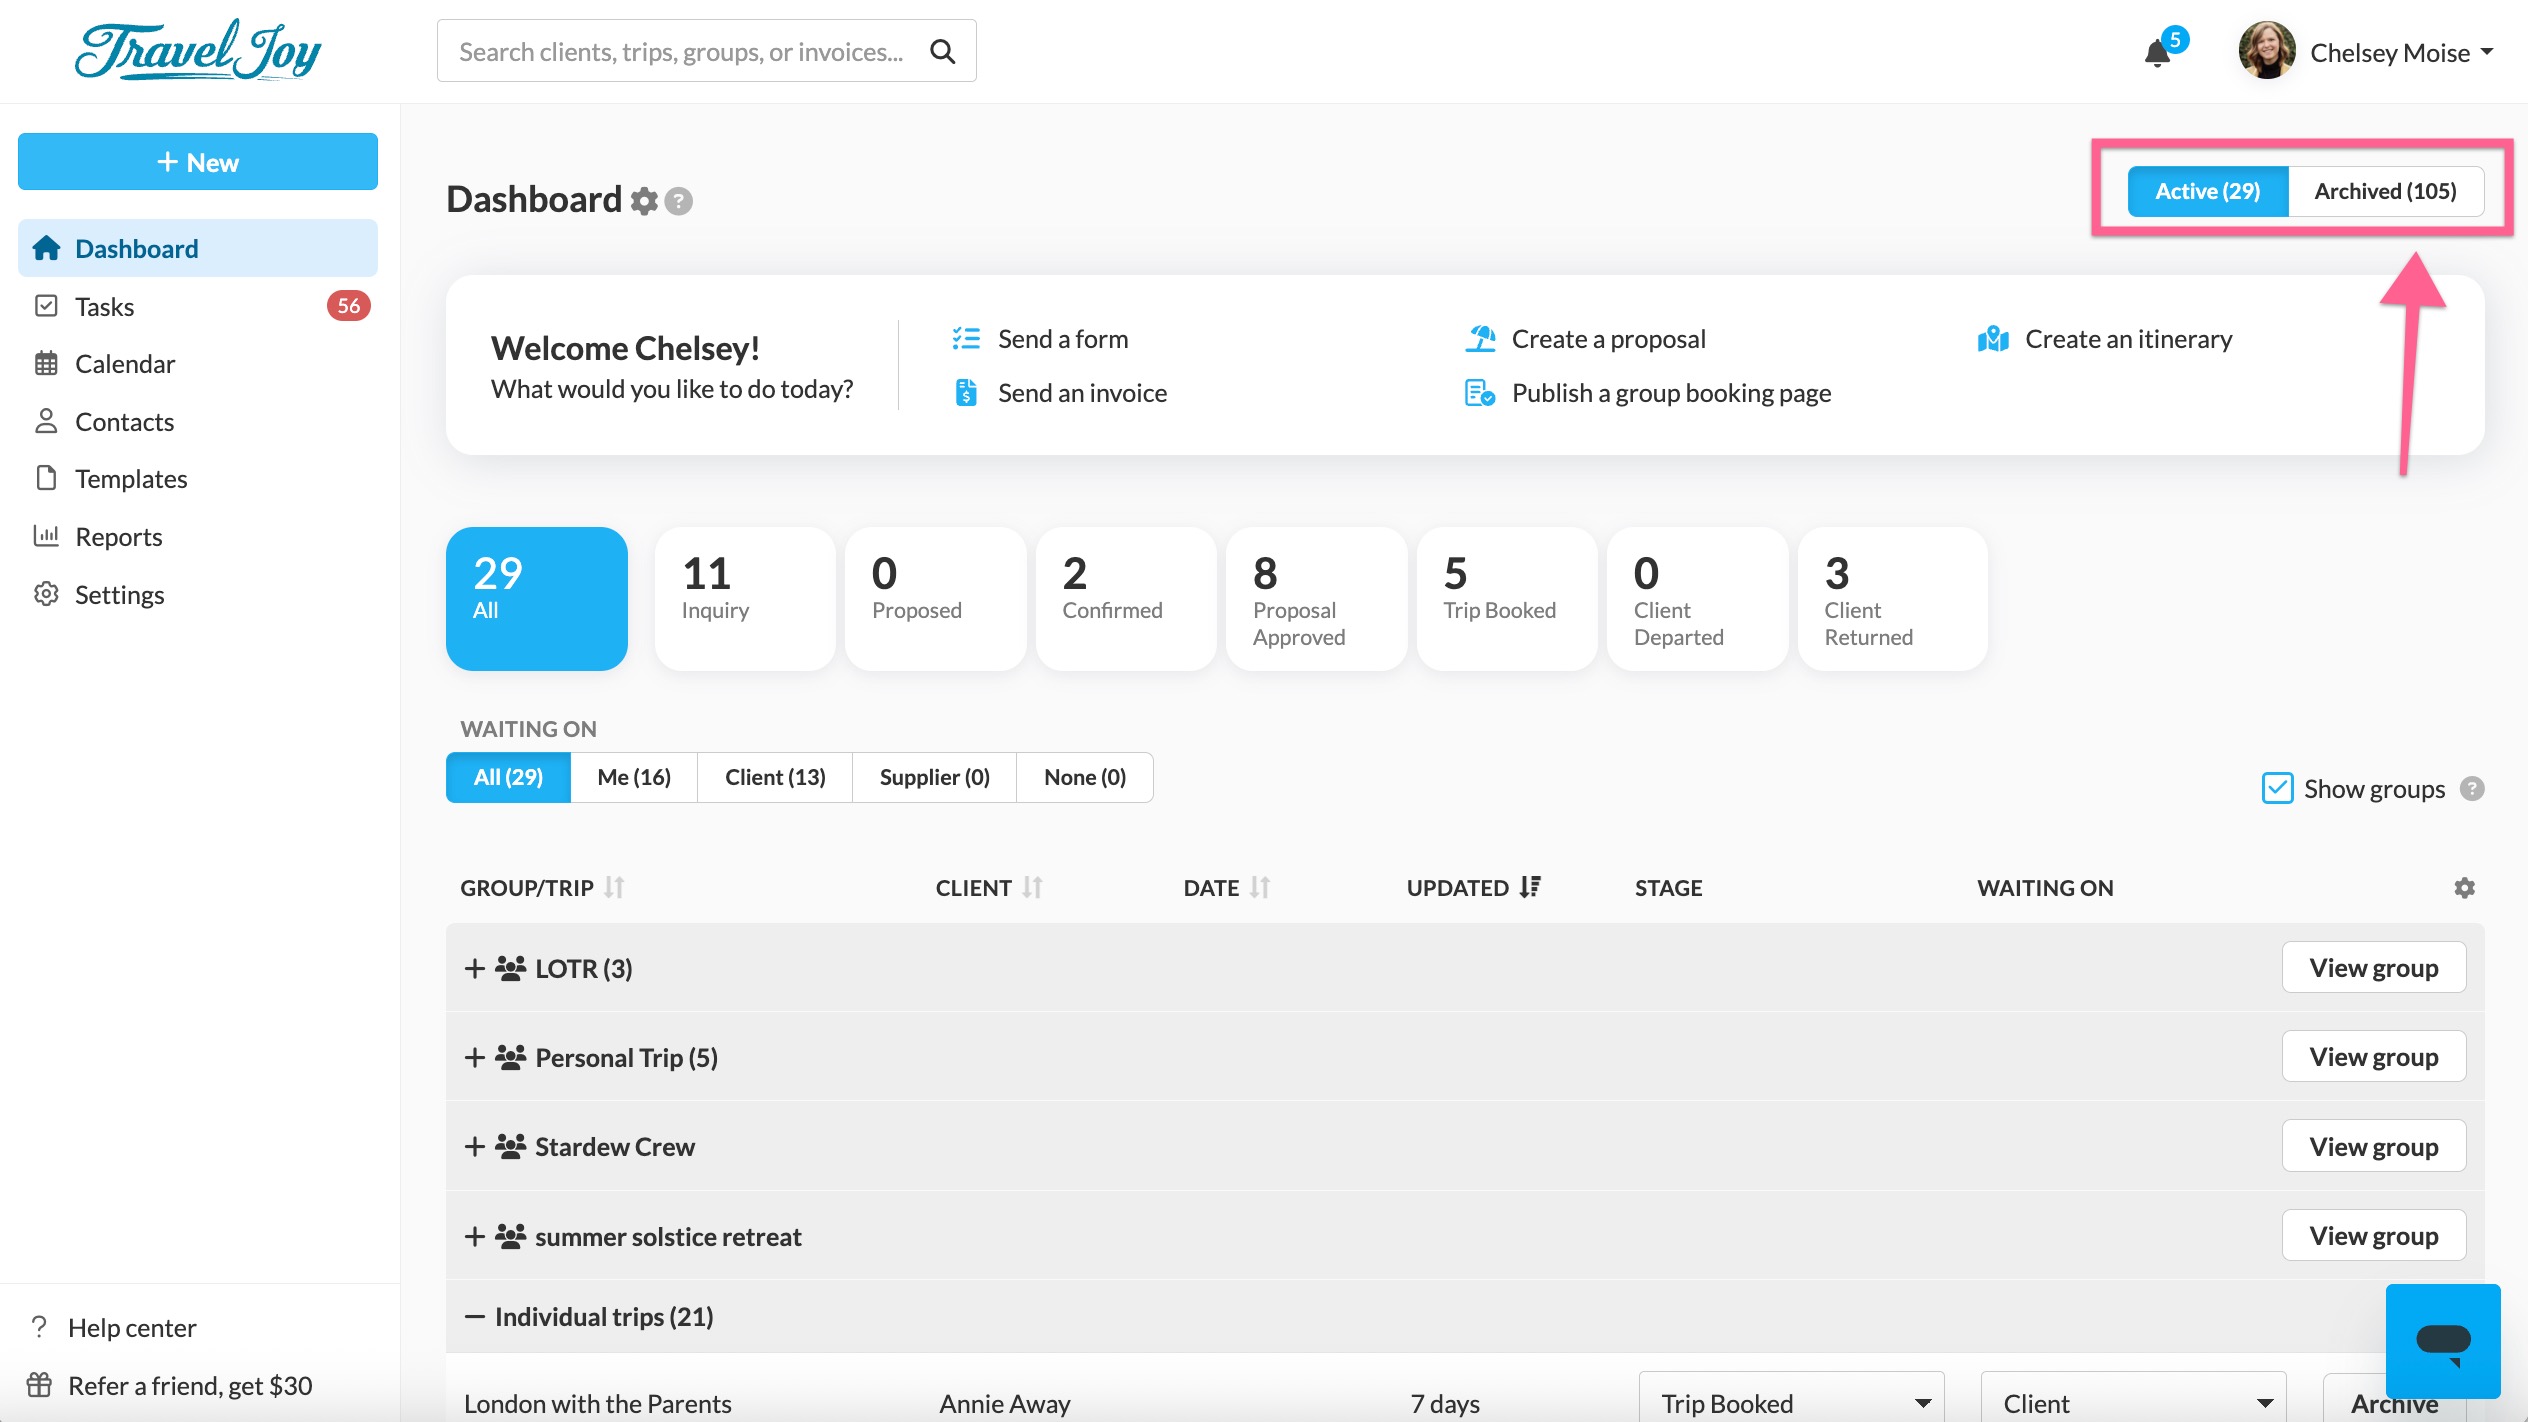Sort the table by the Updated column icon
The height and width of the screenshot is (1422, 2528).
click(x=1530, y=887)
